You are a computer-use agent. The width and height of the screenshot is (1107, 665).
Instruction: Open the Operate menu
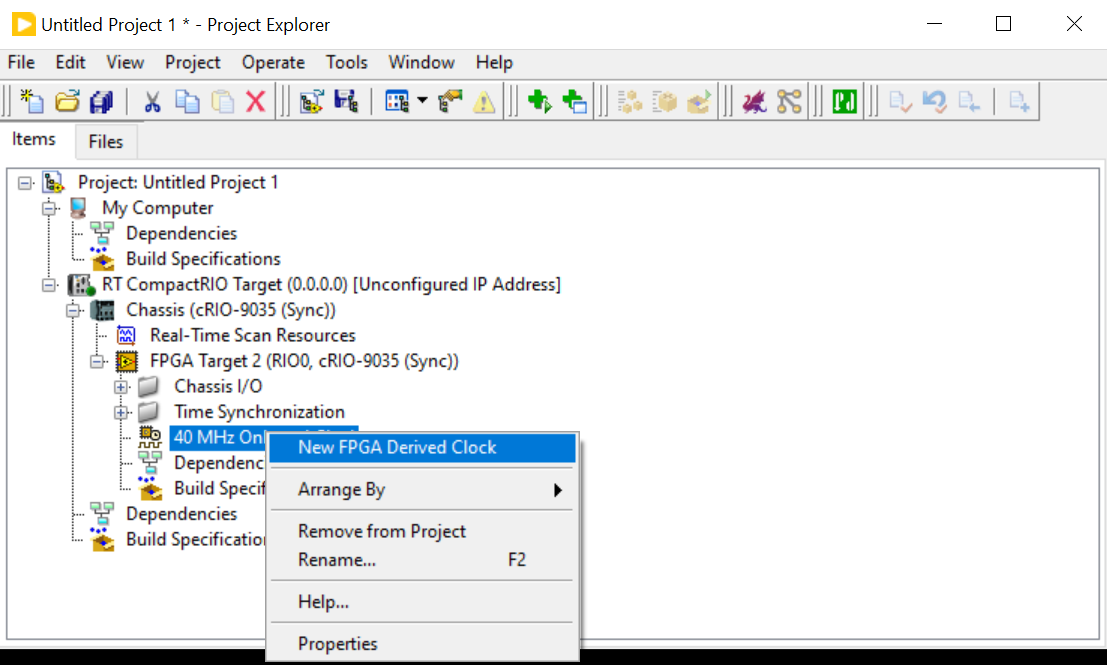coord(273,62)
